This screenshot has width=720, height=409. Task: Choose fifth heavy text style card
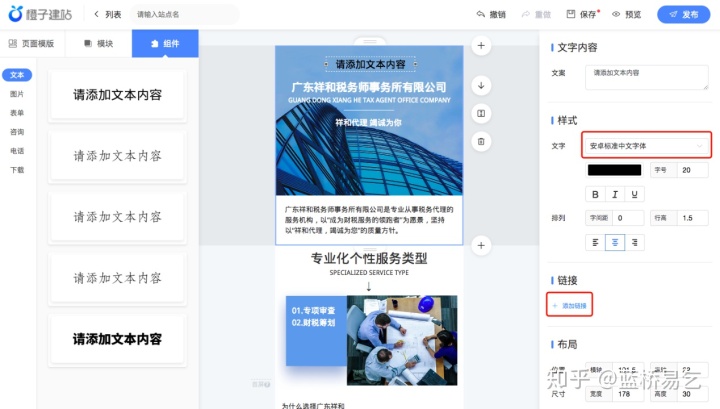pos(117,339)
